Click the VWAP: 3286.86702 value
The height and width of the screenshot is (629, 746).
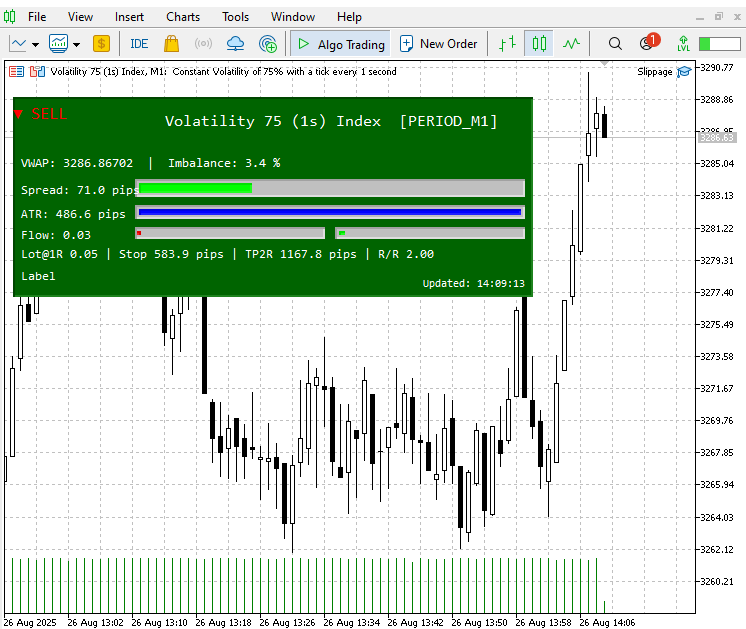click(77, 163)
